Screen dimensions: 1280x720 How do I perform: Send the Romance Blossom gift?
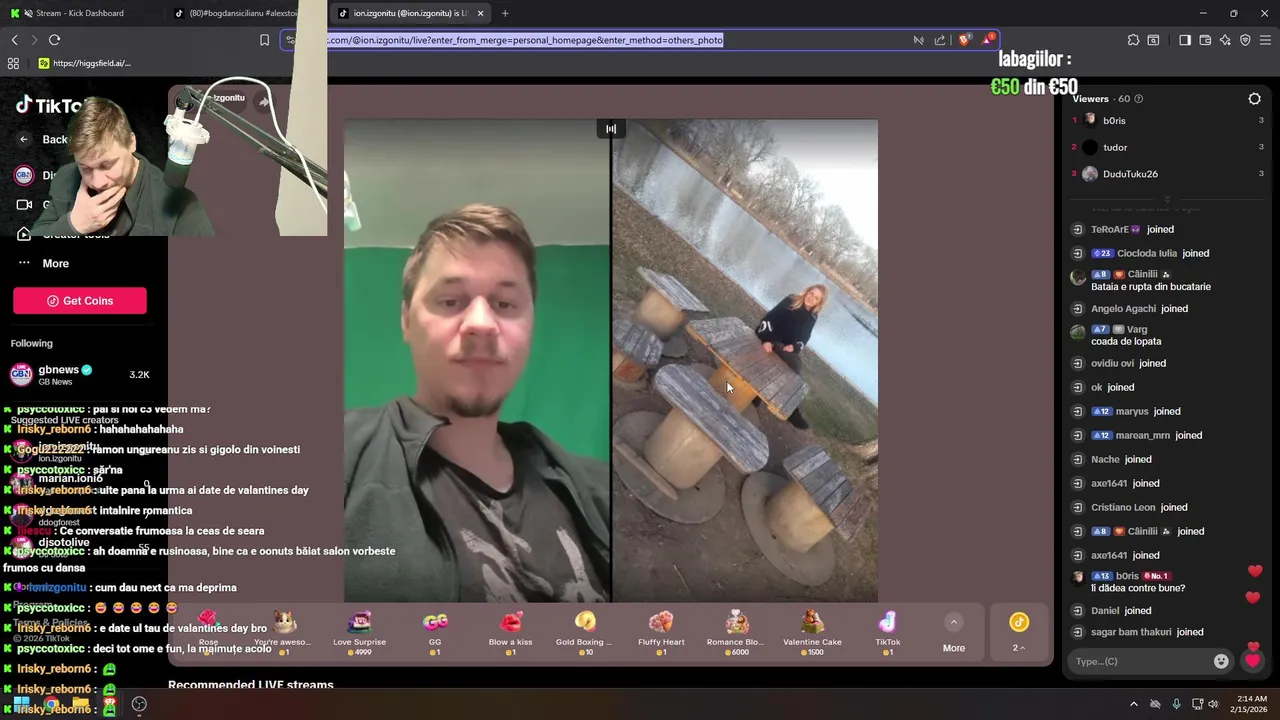click(736, 633)
